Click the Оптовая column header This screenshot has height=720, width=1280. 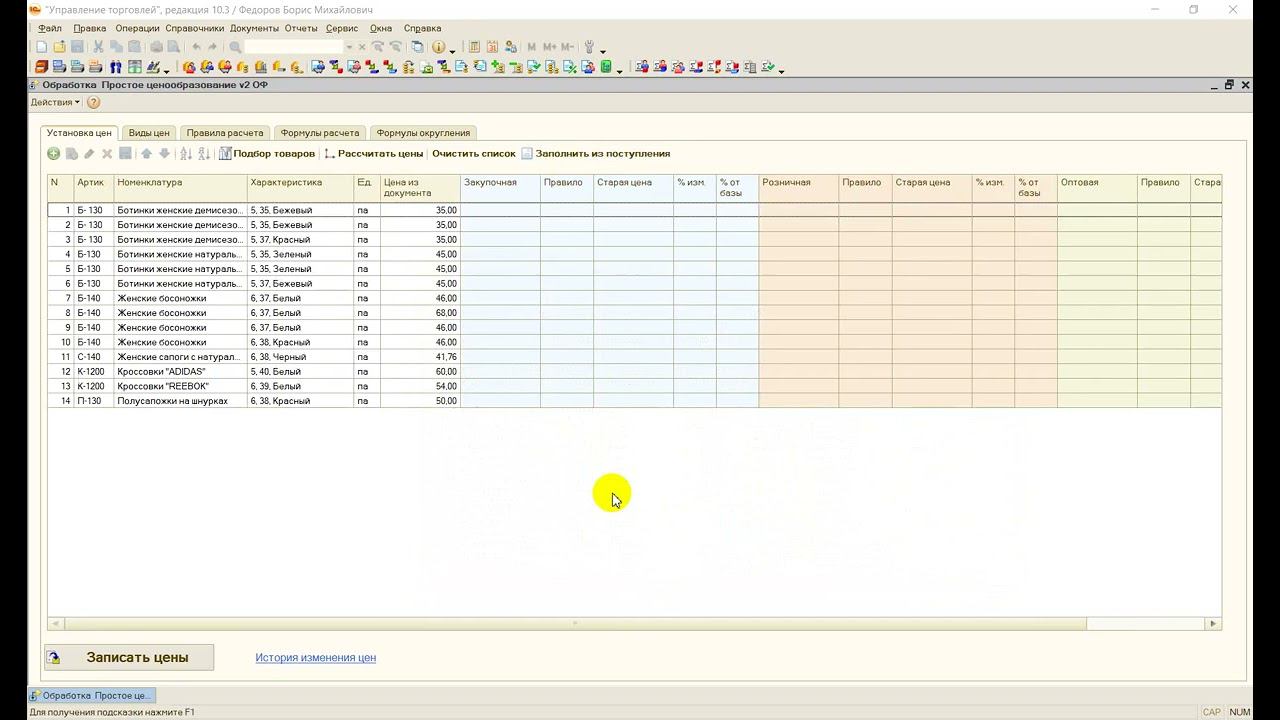click(1097, 188)
